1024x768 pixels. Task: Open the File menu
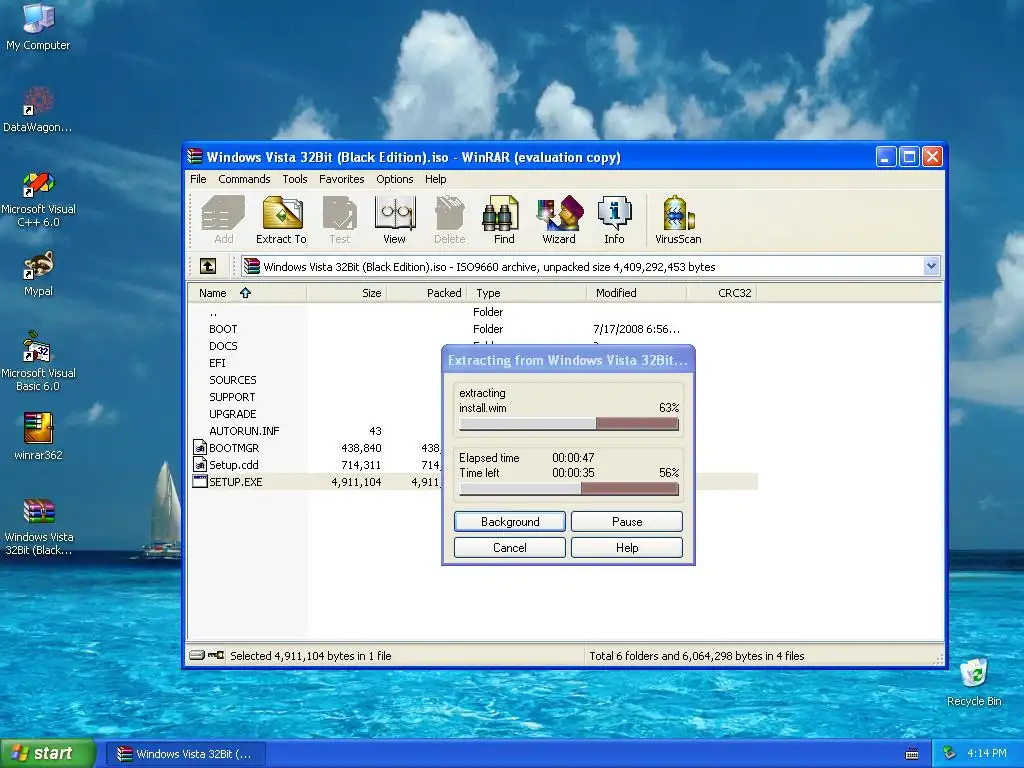[198, 179]
